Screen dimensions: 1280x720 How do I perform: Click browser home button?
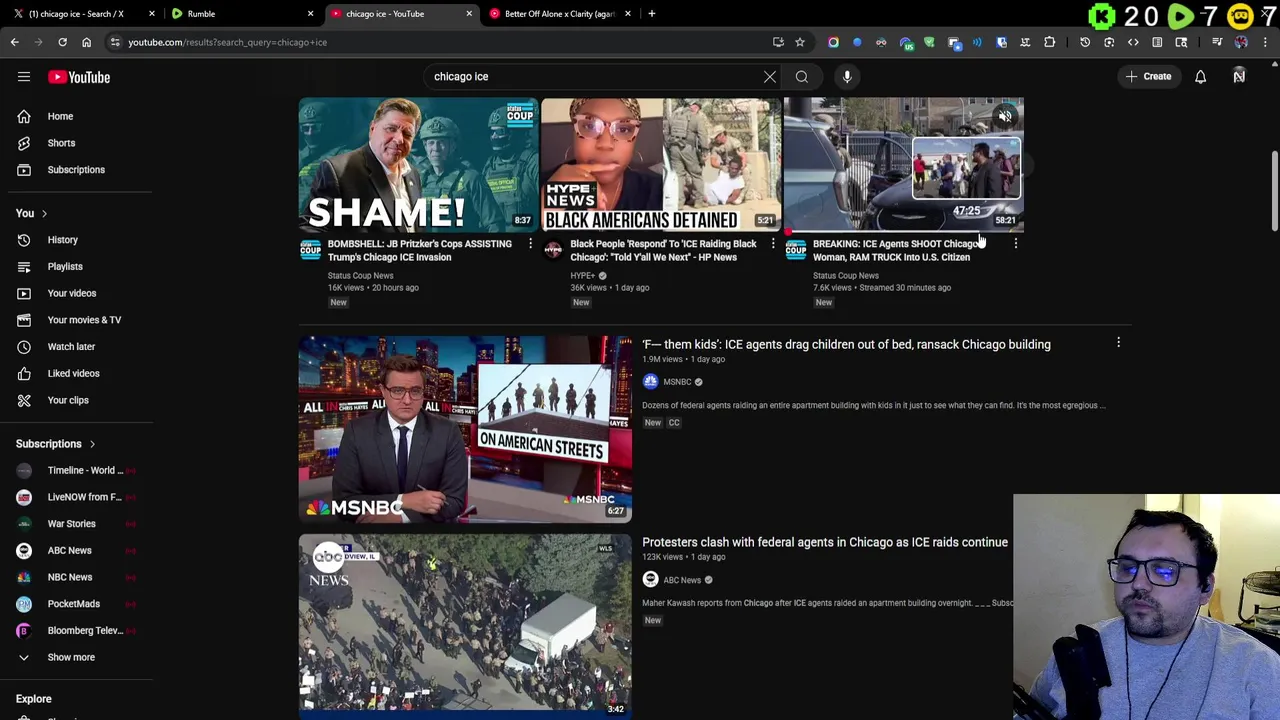(86, 42)
